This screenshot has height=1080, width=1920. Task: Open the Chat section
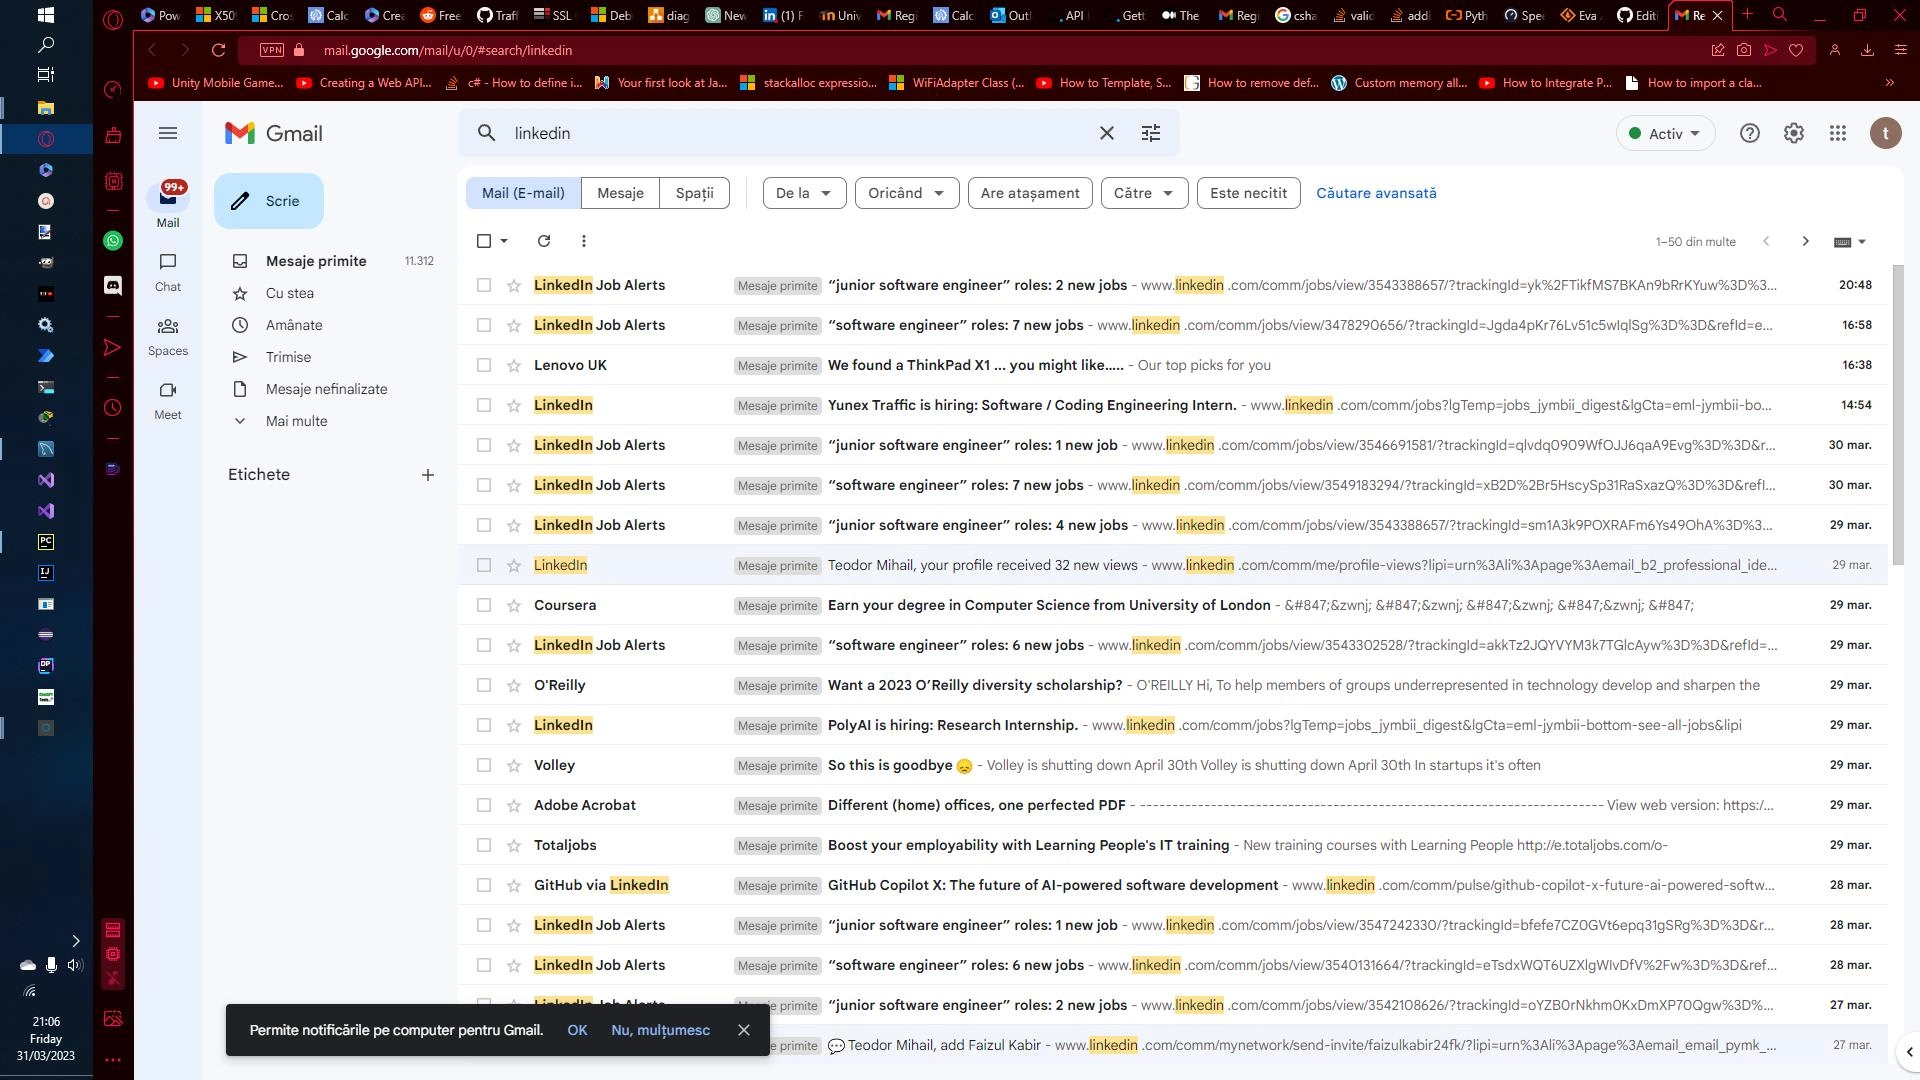point(168,272)
